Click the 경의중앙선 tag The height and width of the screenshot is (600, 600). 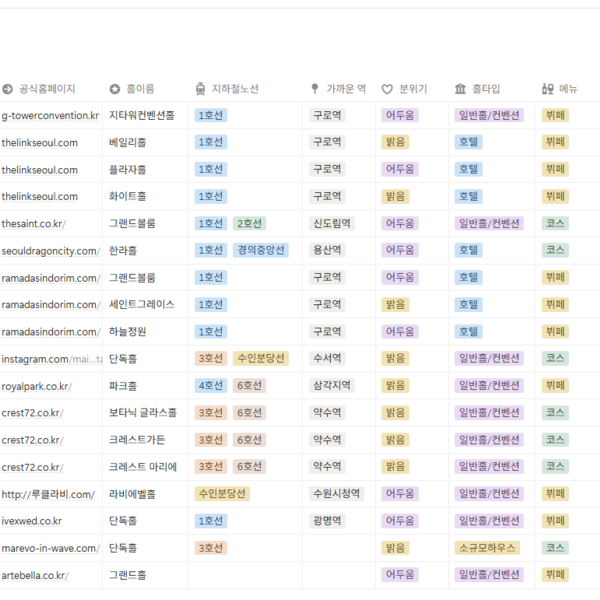(261, 250)
